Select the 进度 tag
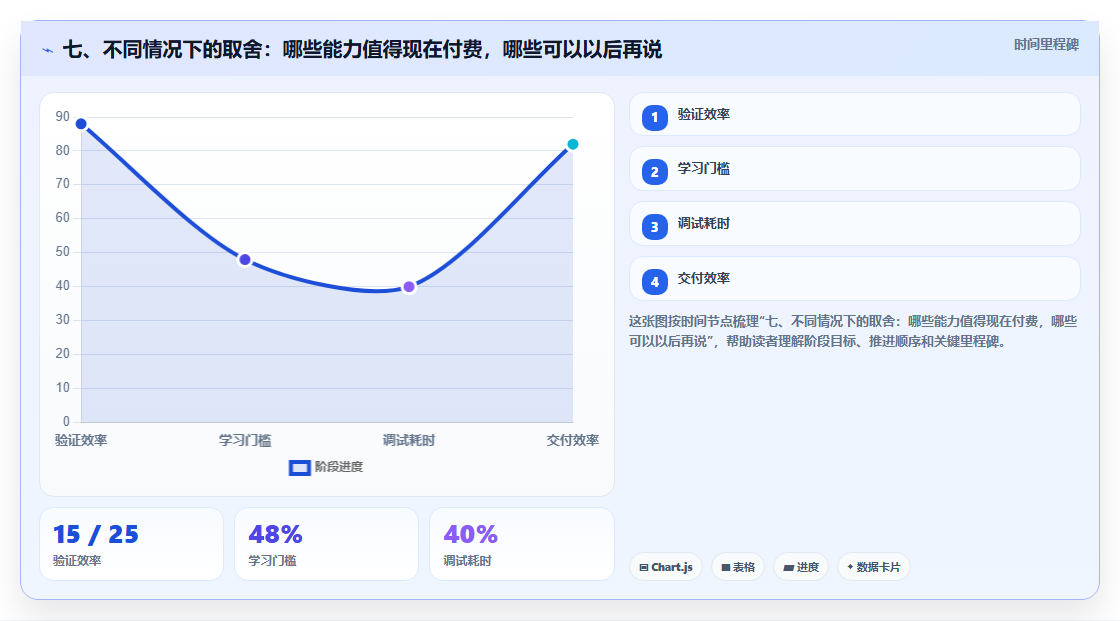 (801, 567)
